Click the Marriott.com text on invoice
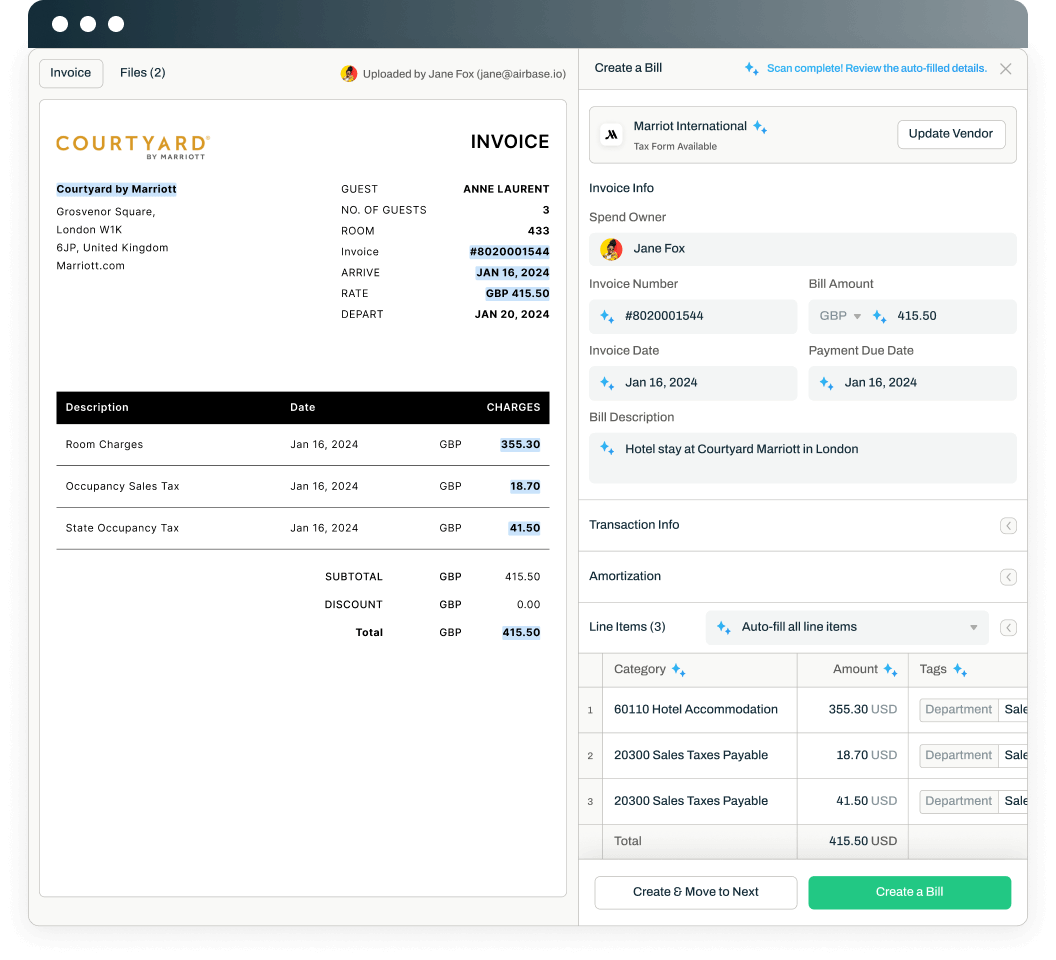The image size is (1056, 960). [90, 266]
